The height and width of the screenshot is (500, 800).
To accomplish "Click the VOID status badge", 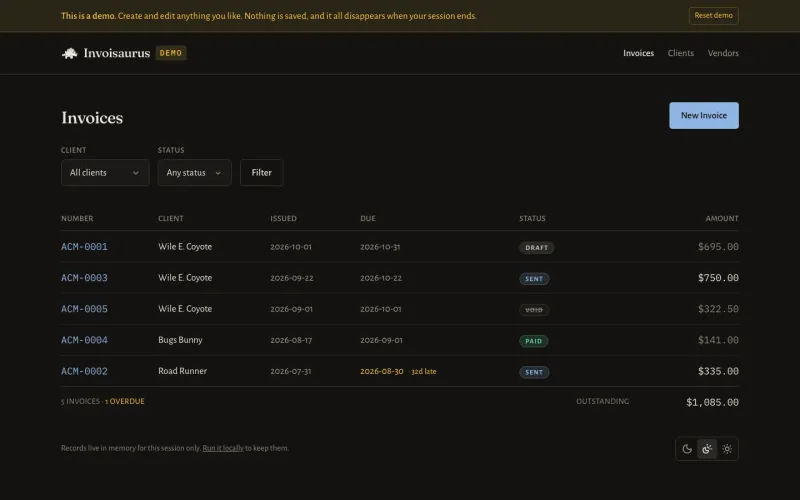I will [534, 310].
